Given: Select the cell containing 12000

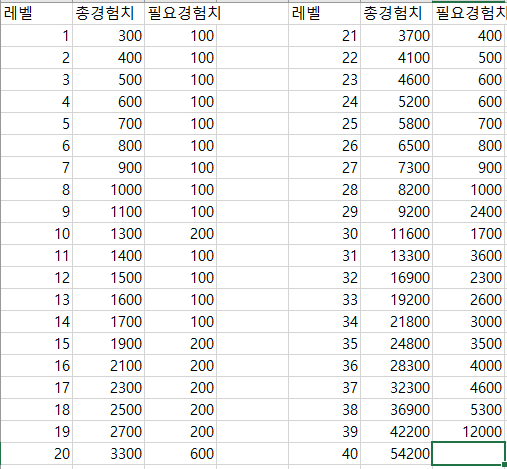Looking at the screenshot, I should (468, 431).
